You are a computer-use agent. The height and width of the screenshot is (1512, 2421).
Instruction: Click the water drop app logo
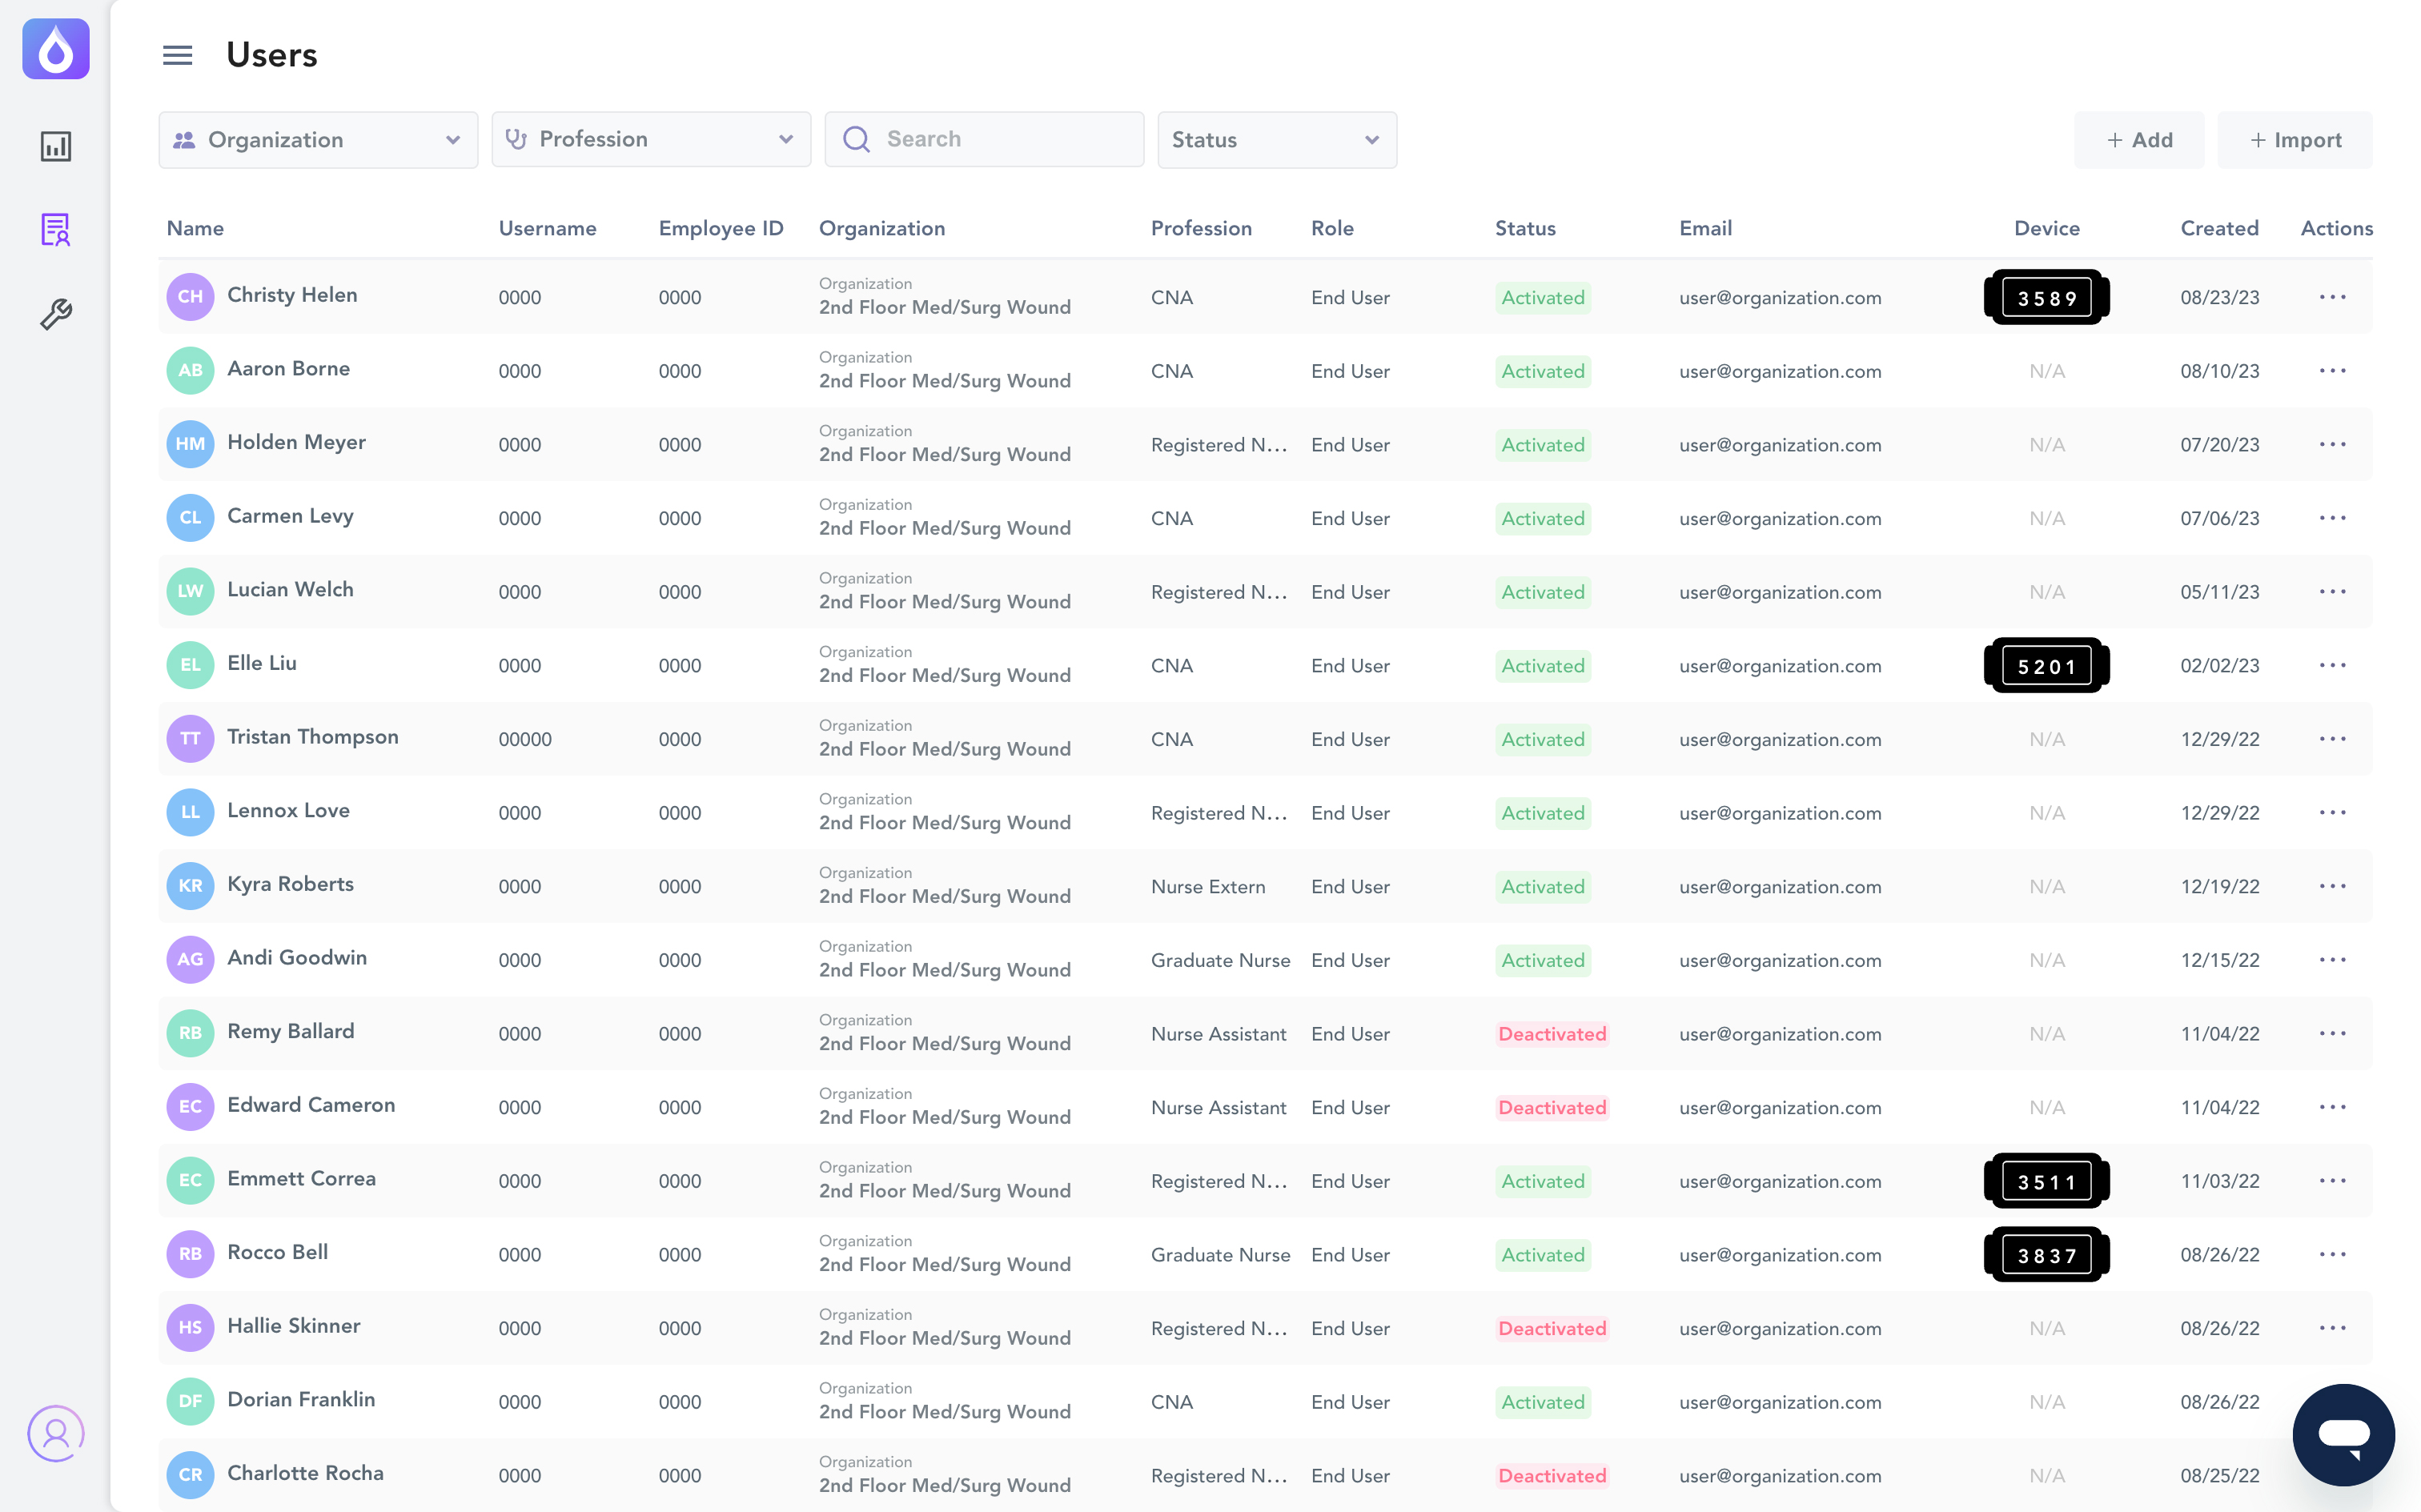point(56,49)
